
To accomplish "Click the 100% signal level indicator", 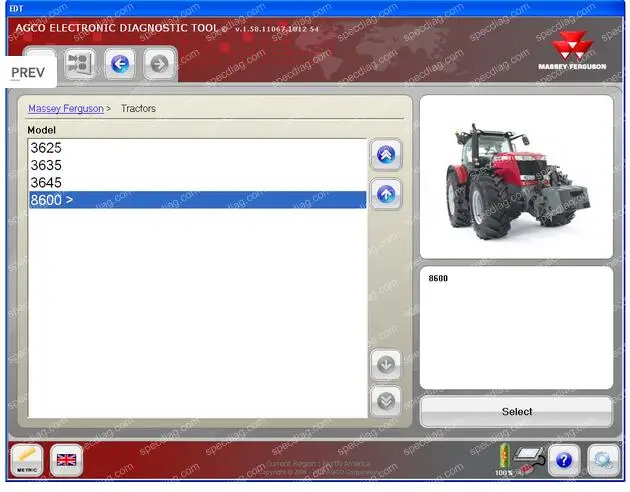I will click(x=504, y=460).
